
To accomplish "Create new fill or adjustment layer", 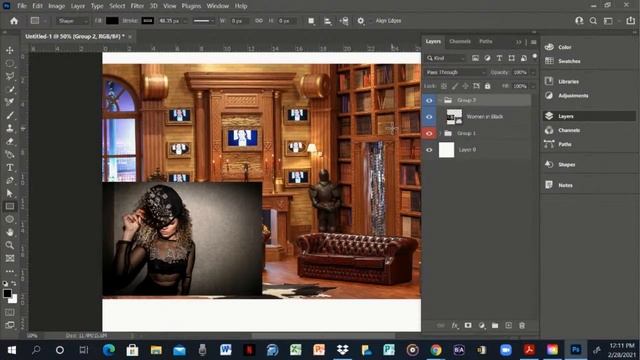I will [482, 325].
